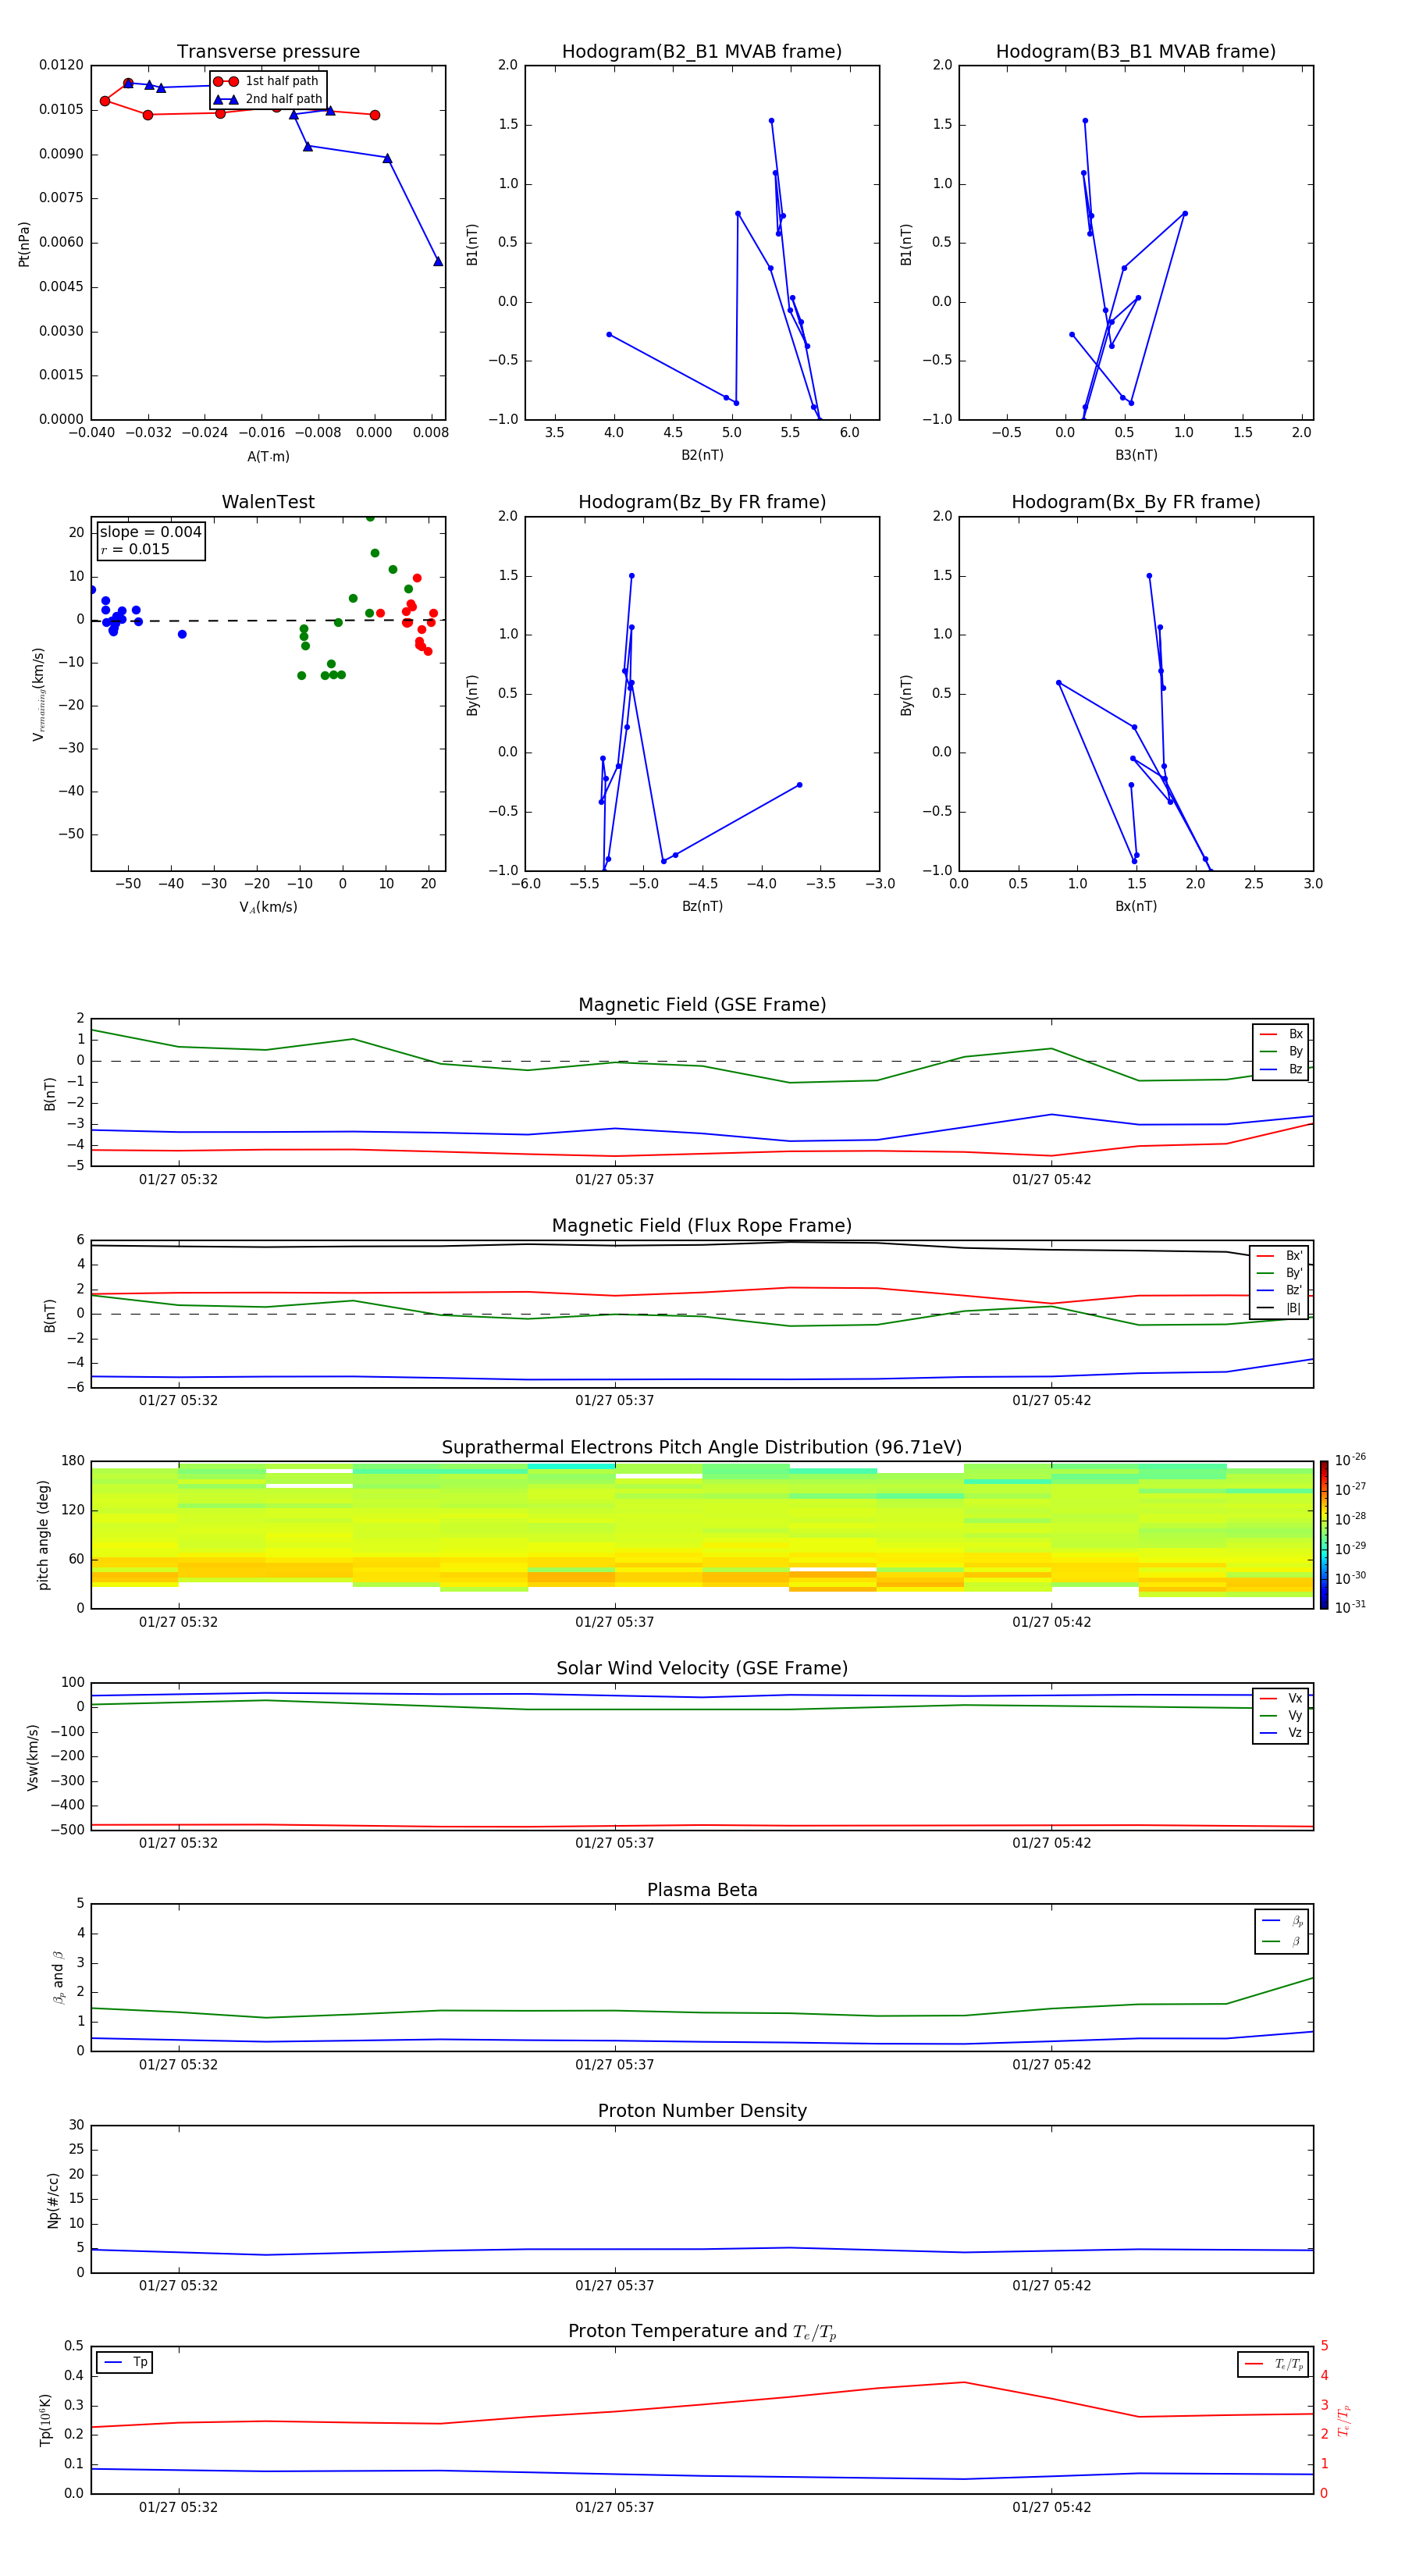Select '180' tick on pitch angle axis
This screenshot has height=2576, width=1405.
(x=73, y=1461)
